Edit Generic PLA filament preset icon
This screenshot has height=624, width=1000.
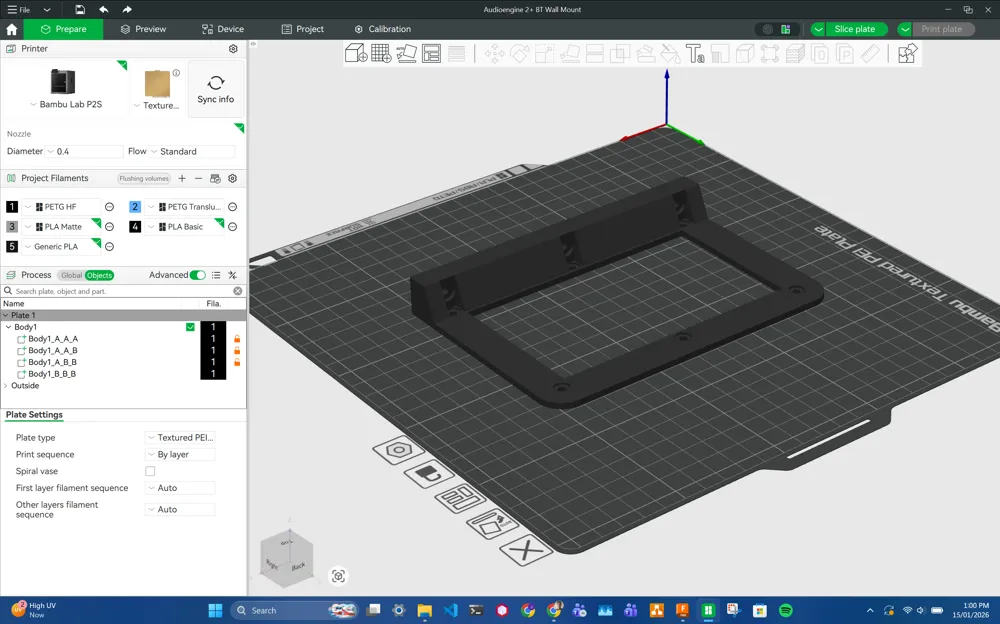point(109,246)
